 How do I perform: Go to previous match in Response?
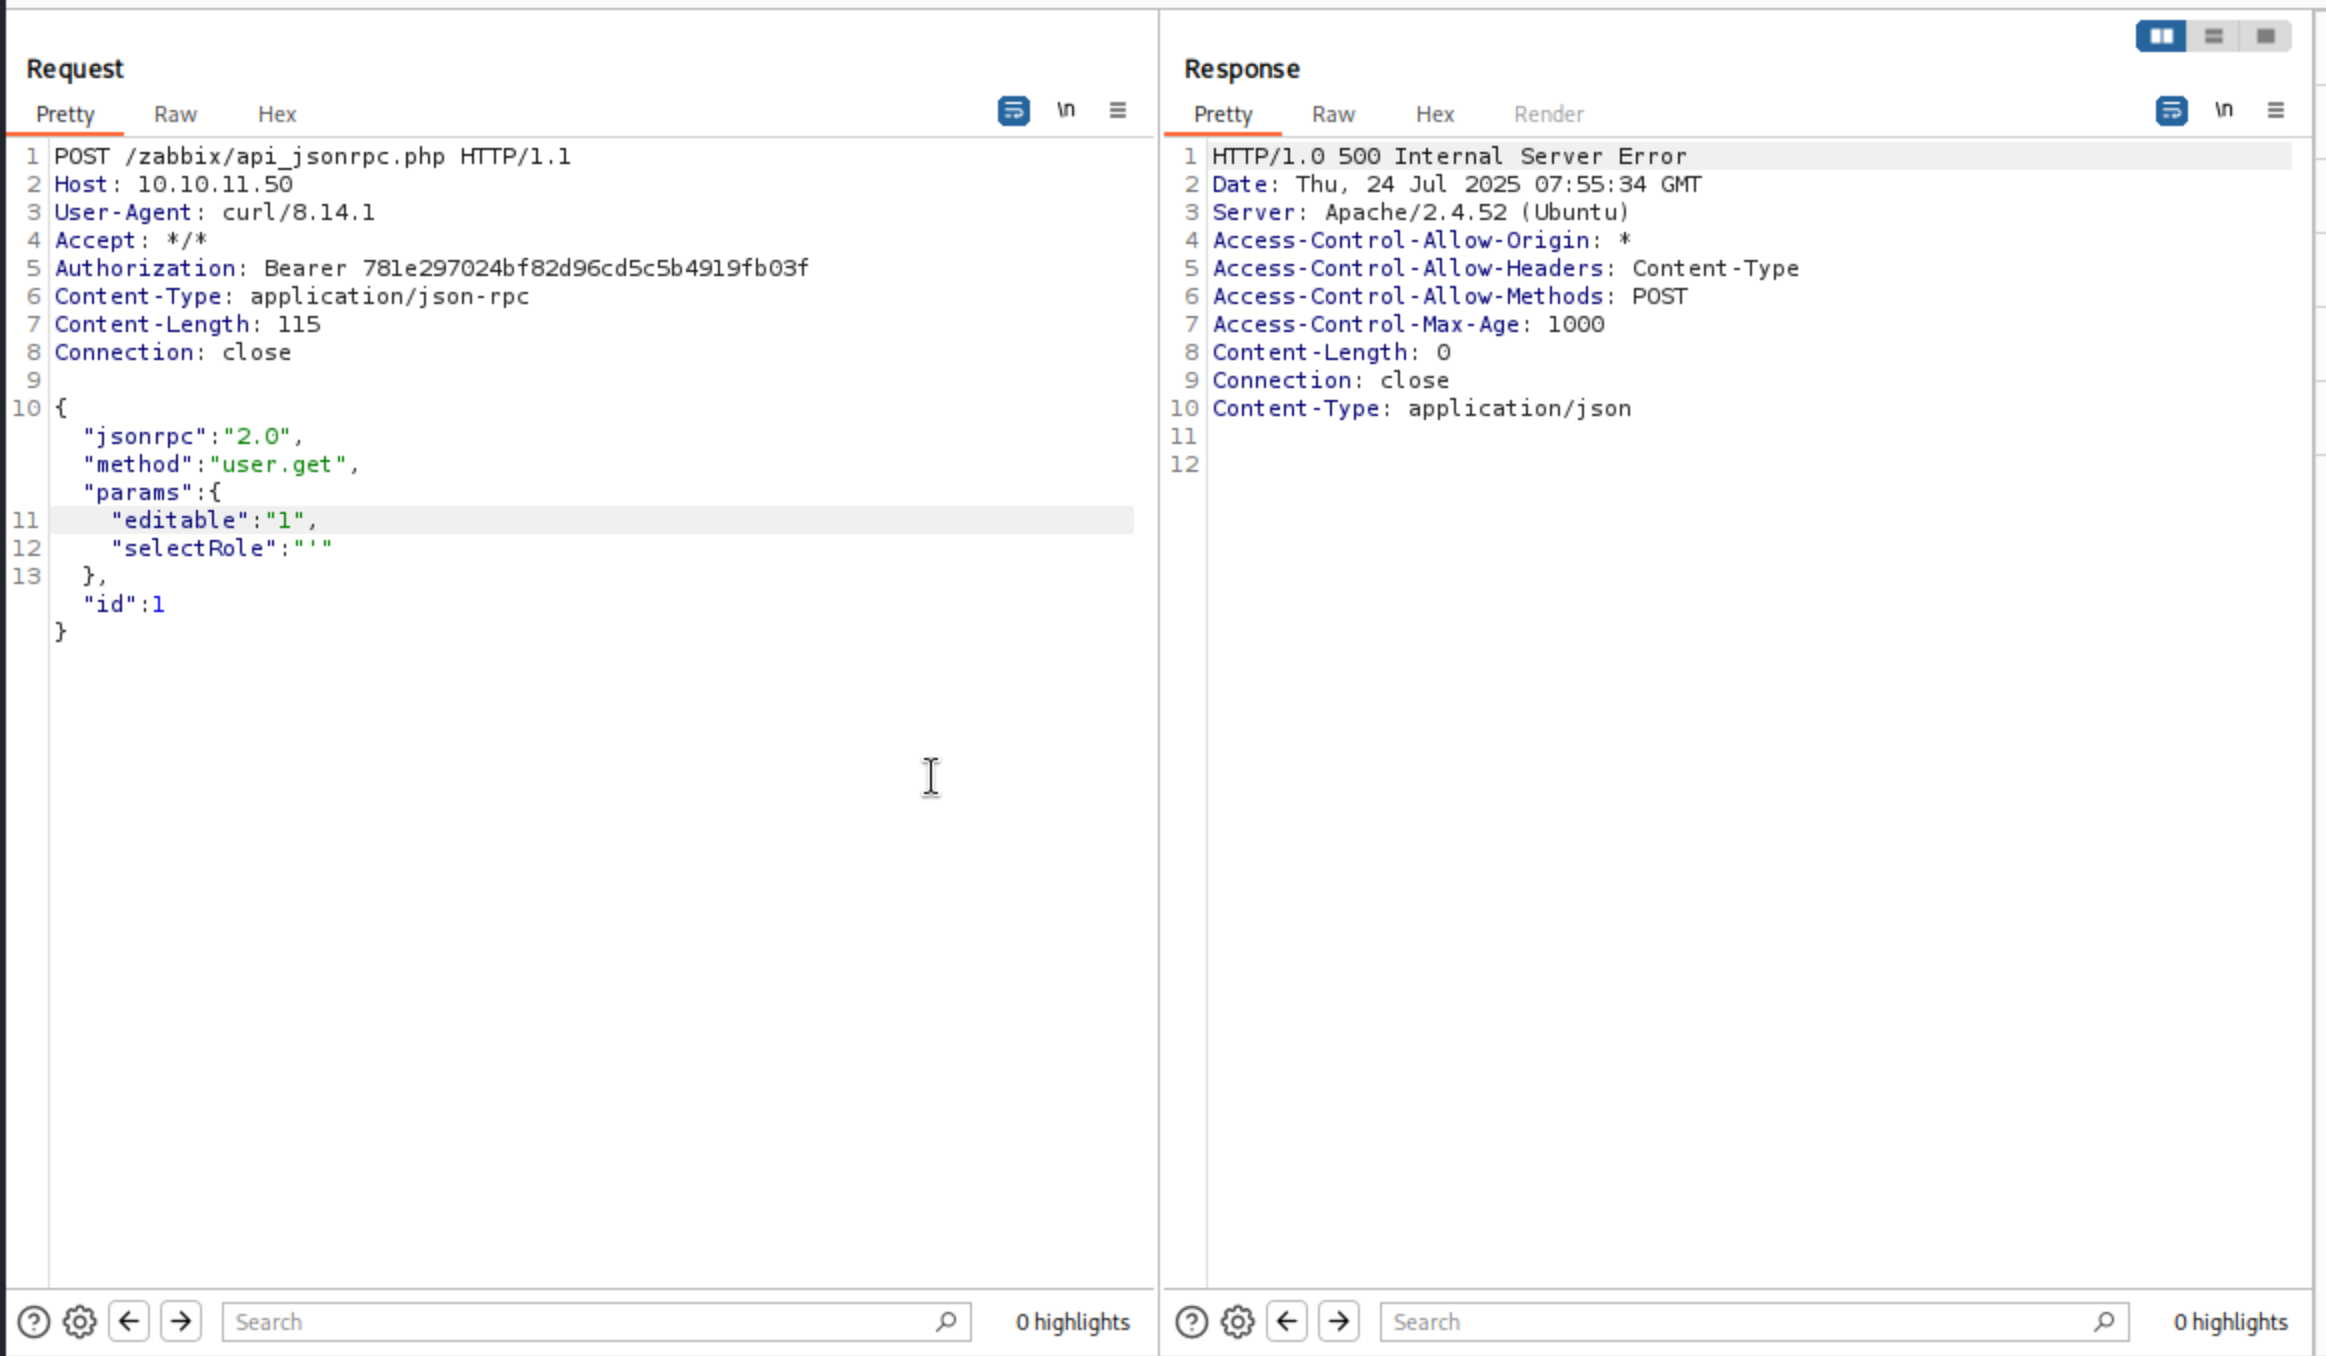coord(1287,1321)
